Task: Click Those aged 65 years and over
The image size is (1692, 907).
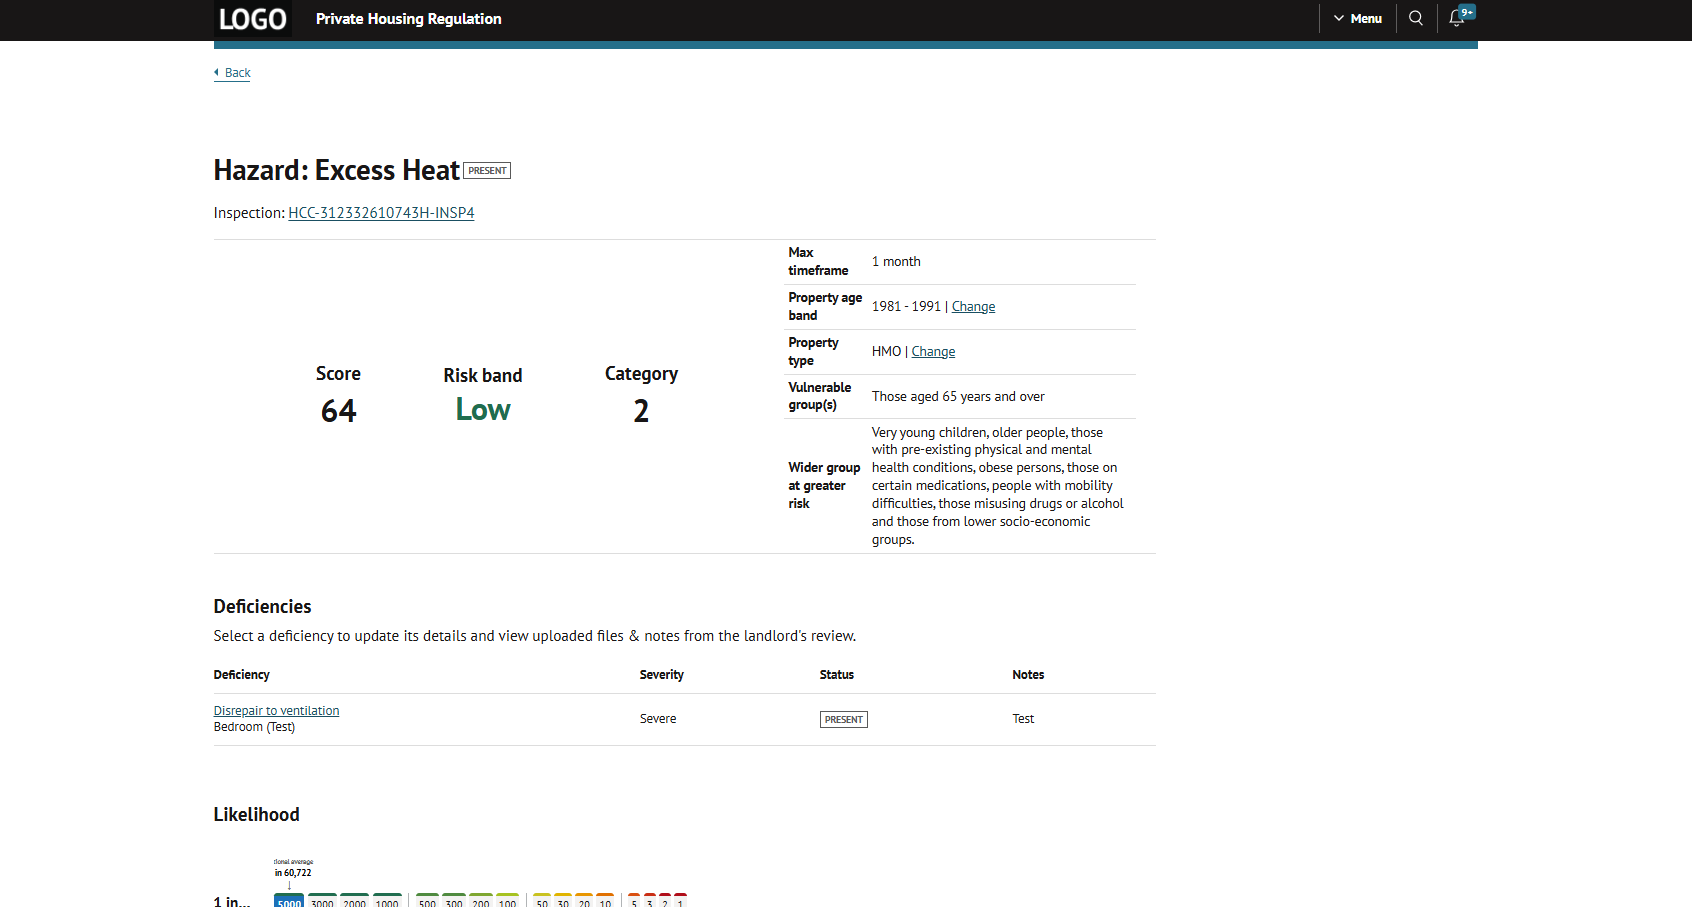Action: click(958, 397)
